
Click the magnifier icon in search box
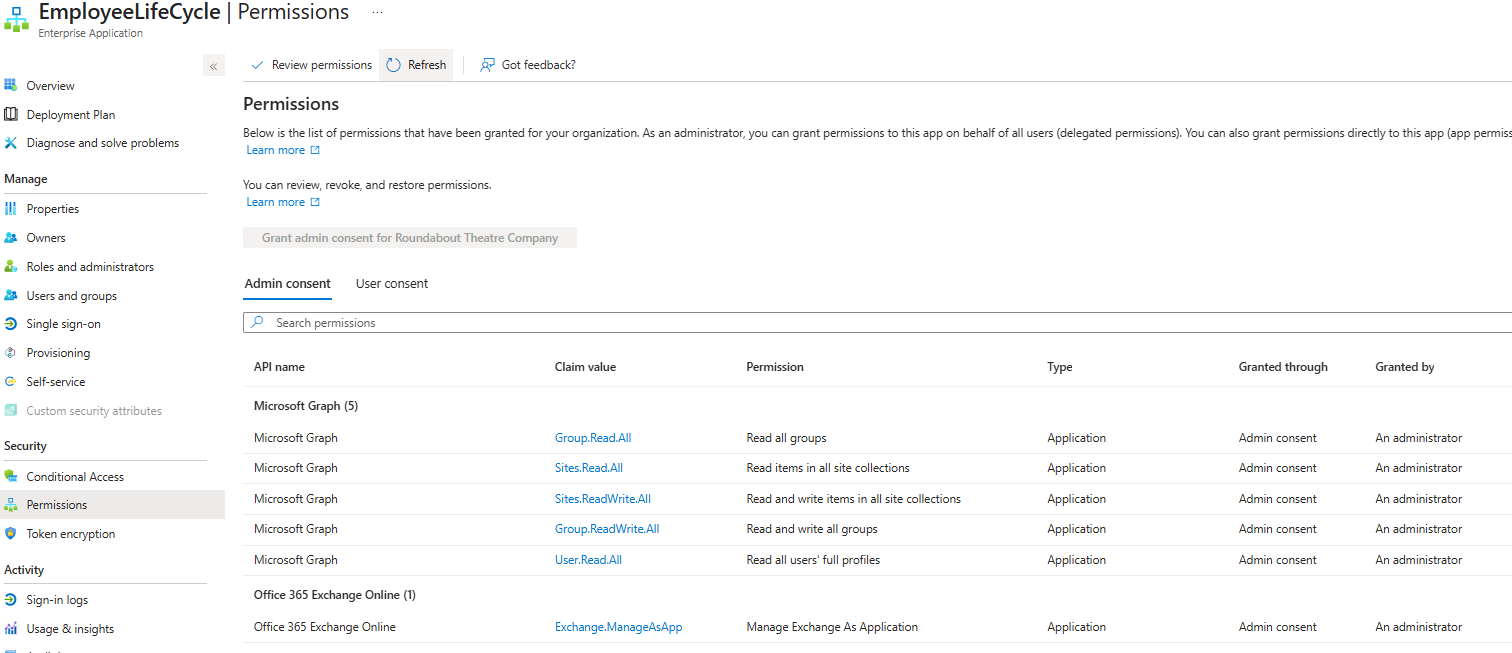258,323
